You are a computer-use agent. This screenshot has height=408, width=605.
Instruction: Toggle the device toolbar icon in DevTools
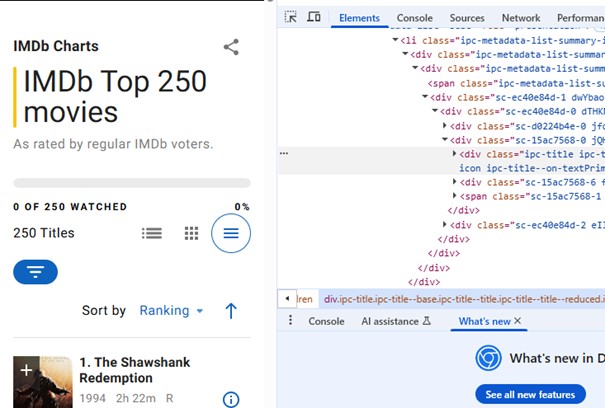pyautogui.click(x=313, y=17)
